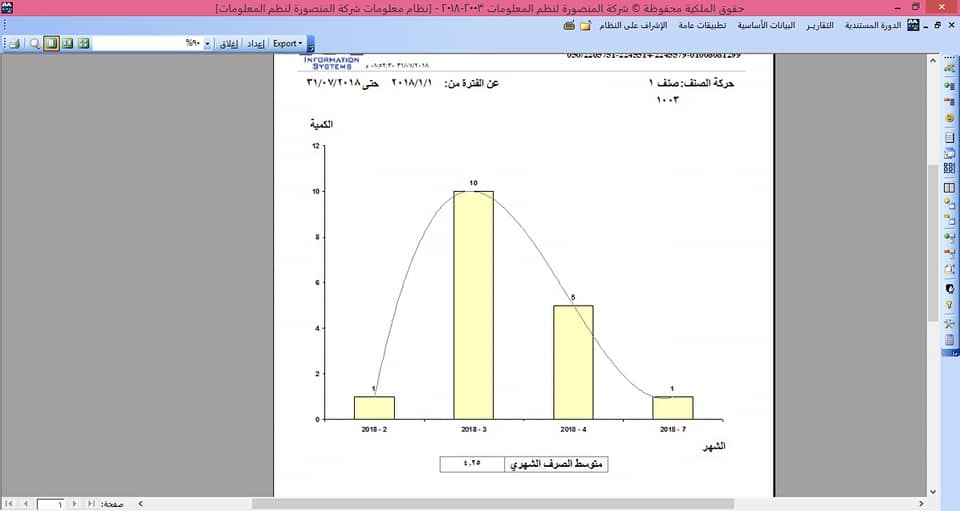Open the Export dropdown menu
This screenshot has width=960, height=511.
point(287,43)
